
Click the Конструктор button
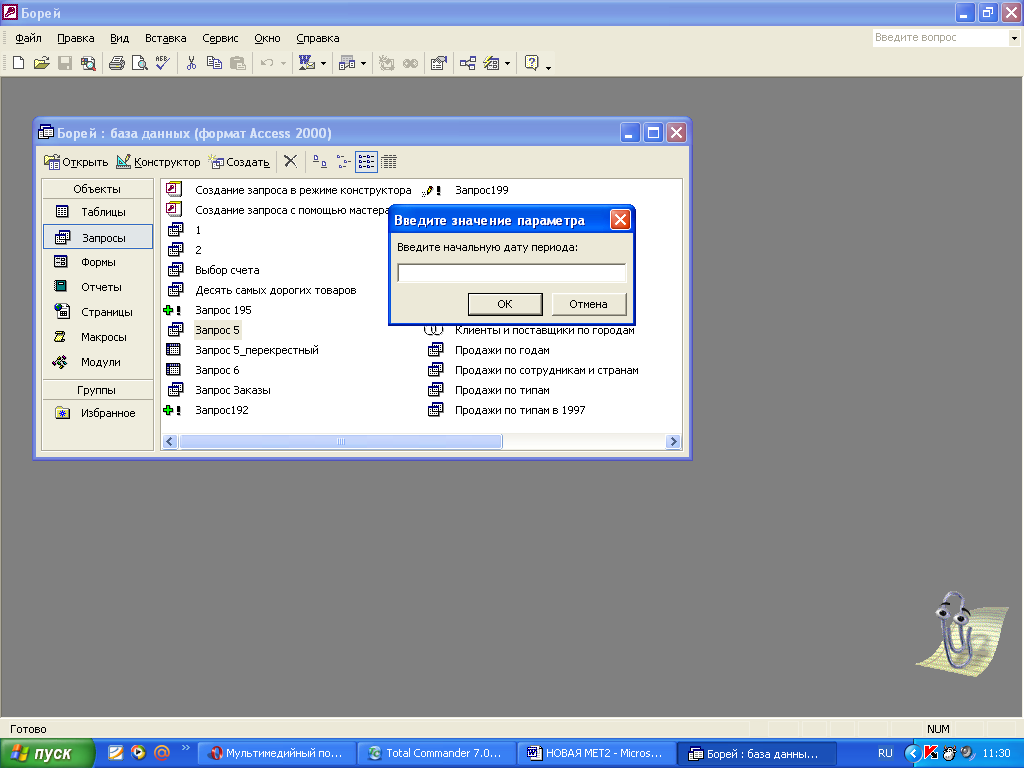158,162
